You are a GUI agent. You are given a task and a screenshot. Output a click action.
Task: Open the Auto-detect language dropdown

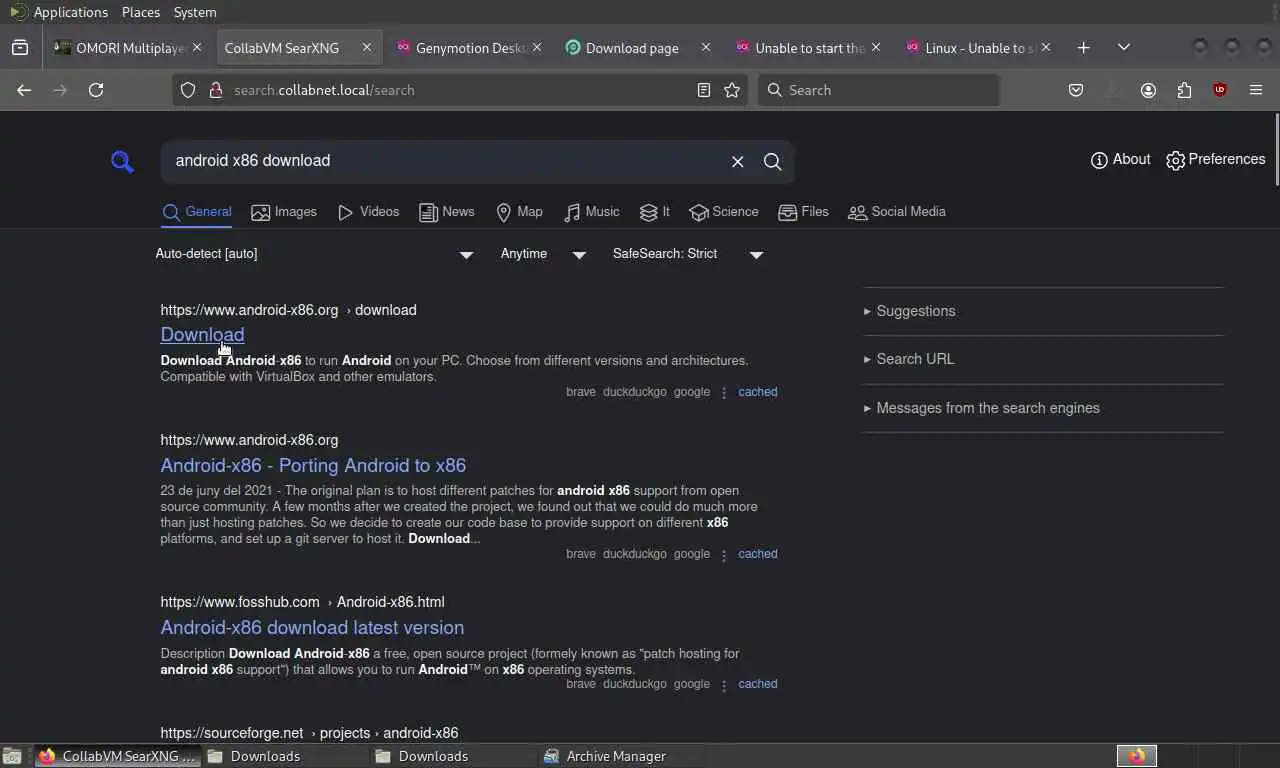tap(314, 254)
